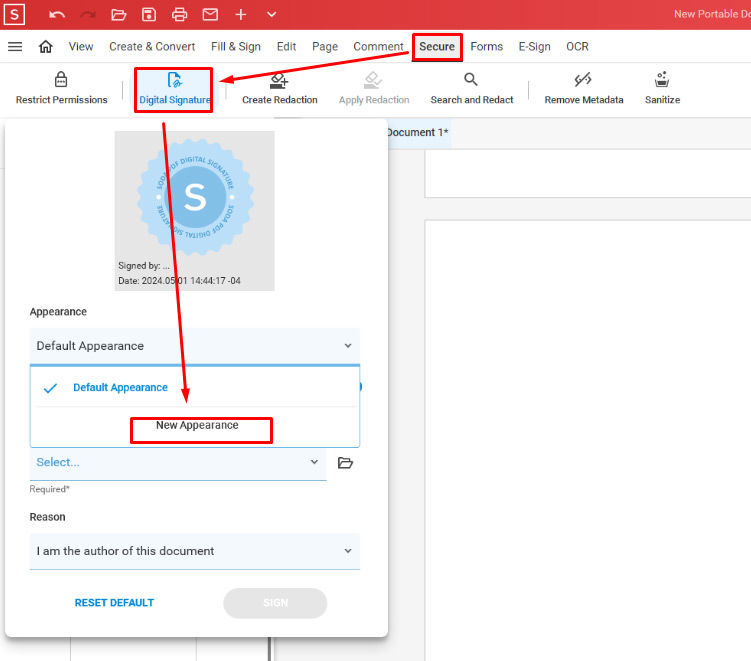Open Search and Redact tool
This screenshot has height=661, width=751.
click(472, 89)
